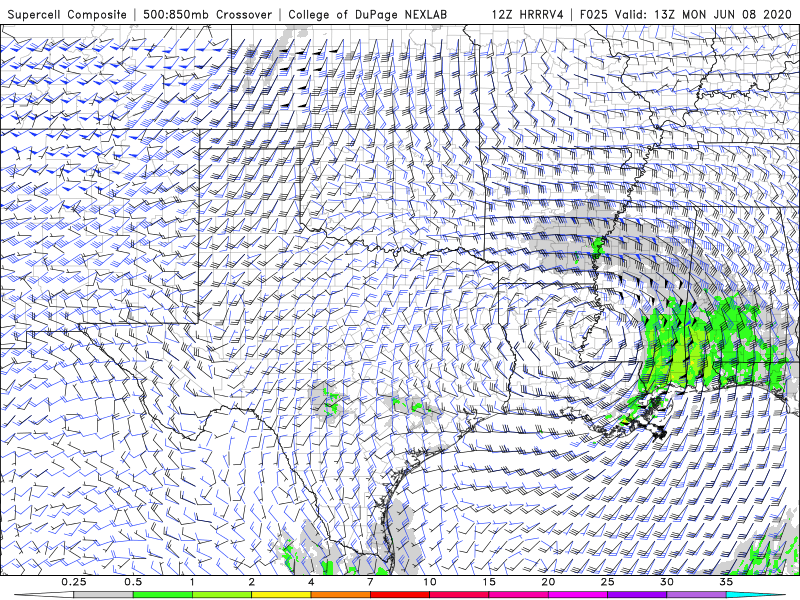Click the legend value 20

pyautogui.click(x=548, y=582)
